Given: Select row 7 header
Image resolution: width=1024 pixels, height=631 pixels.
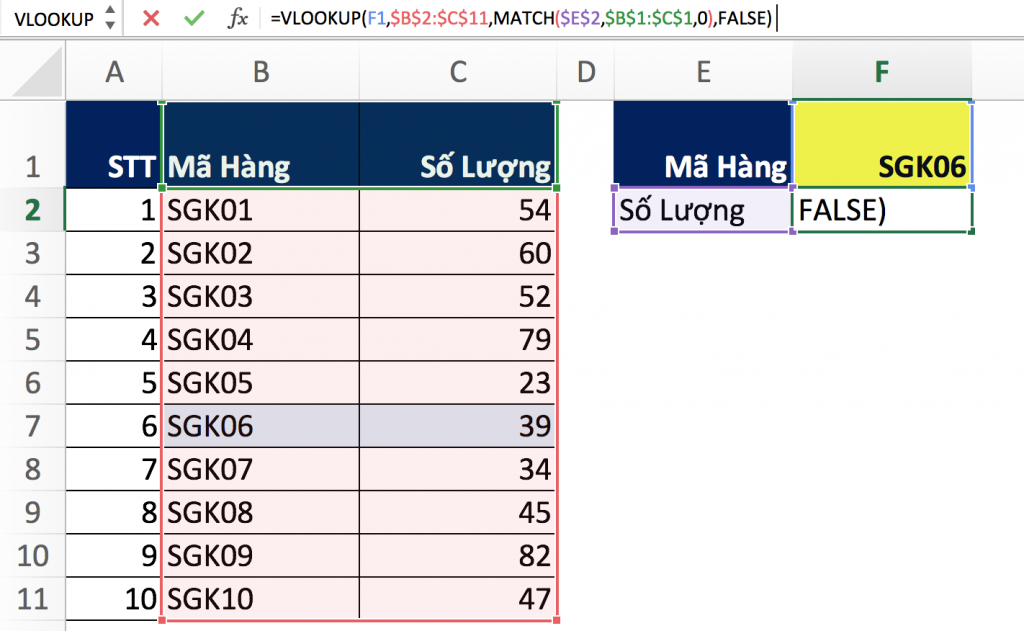Looking at the screenshot, I should tap(31, 426).
